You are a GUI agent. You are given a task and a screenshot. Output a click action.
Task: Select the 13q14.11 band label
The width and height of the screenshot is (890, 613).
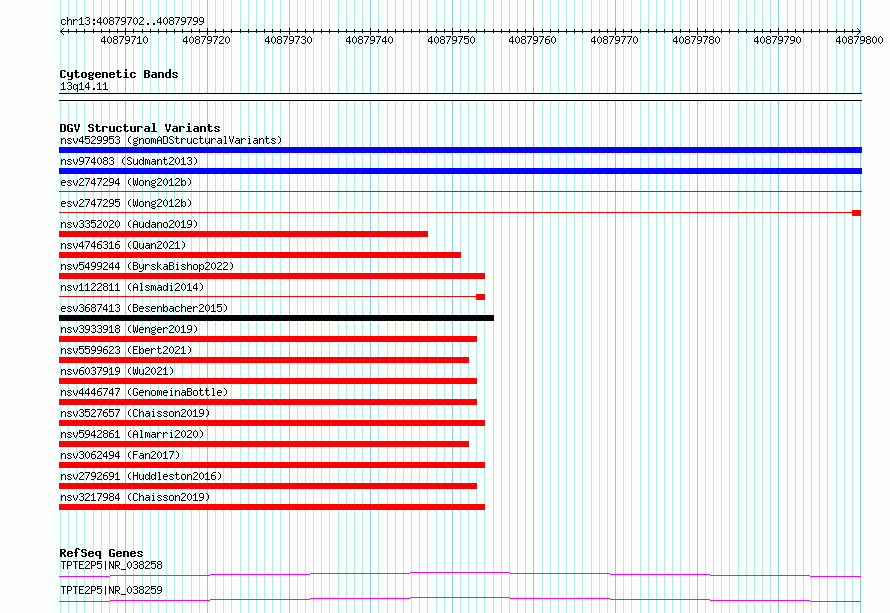pyautogui.click(x=84, y=86)
